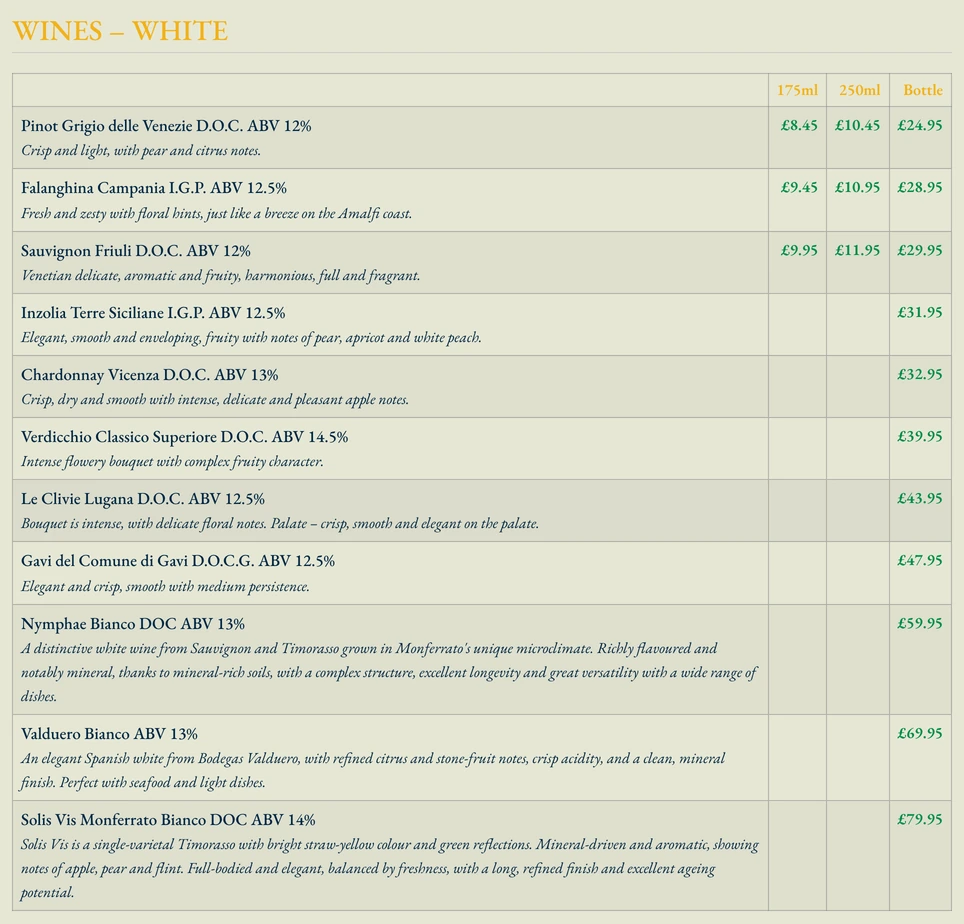The image size is (964, 924).
Task: Click Valduero Bianco ABV 13% title
Action: [x=109, y=734]
